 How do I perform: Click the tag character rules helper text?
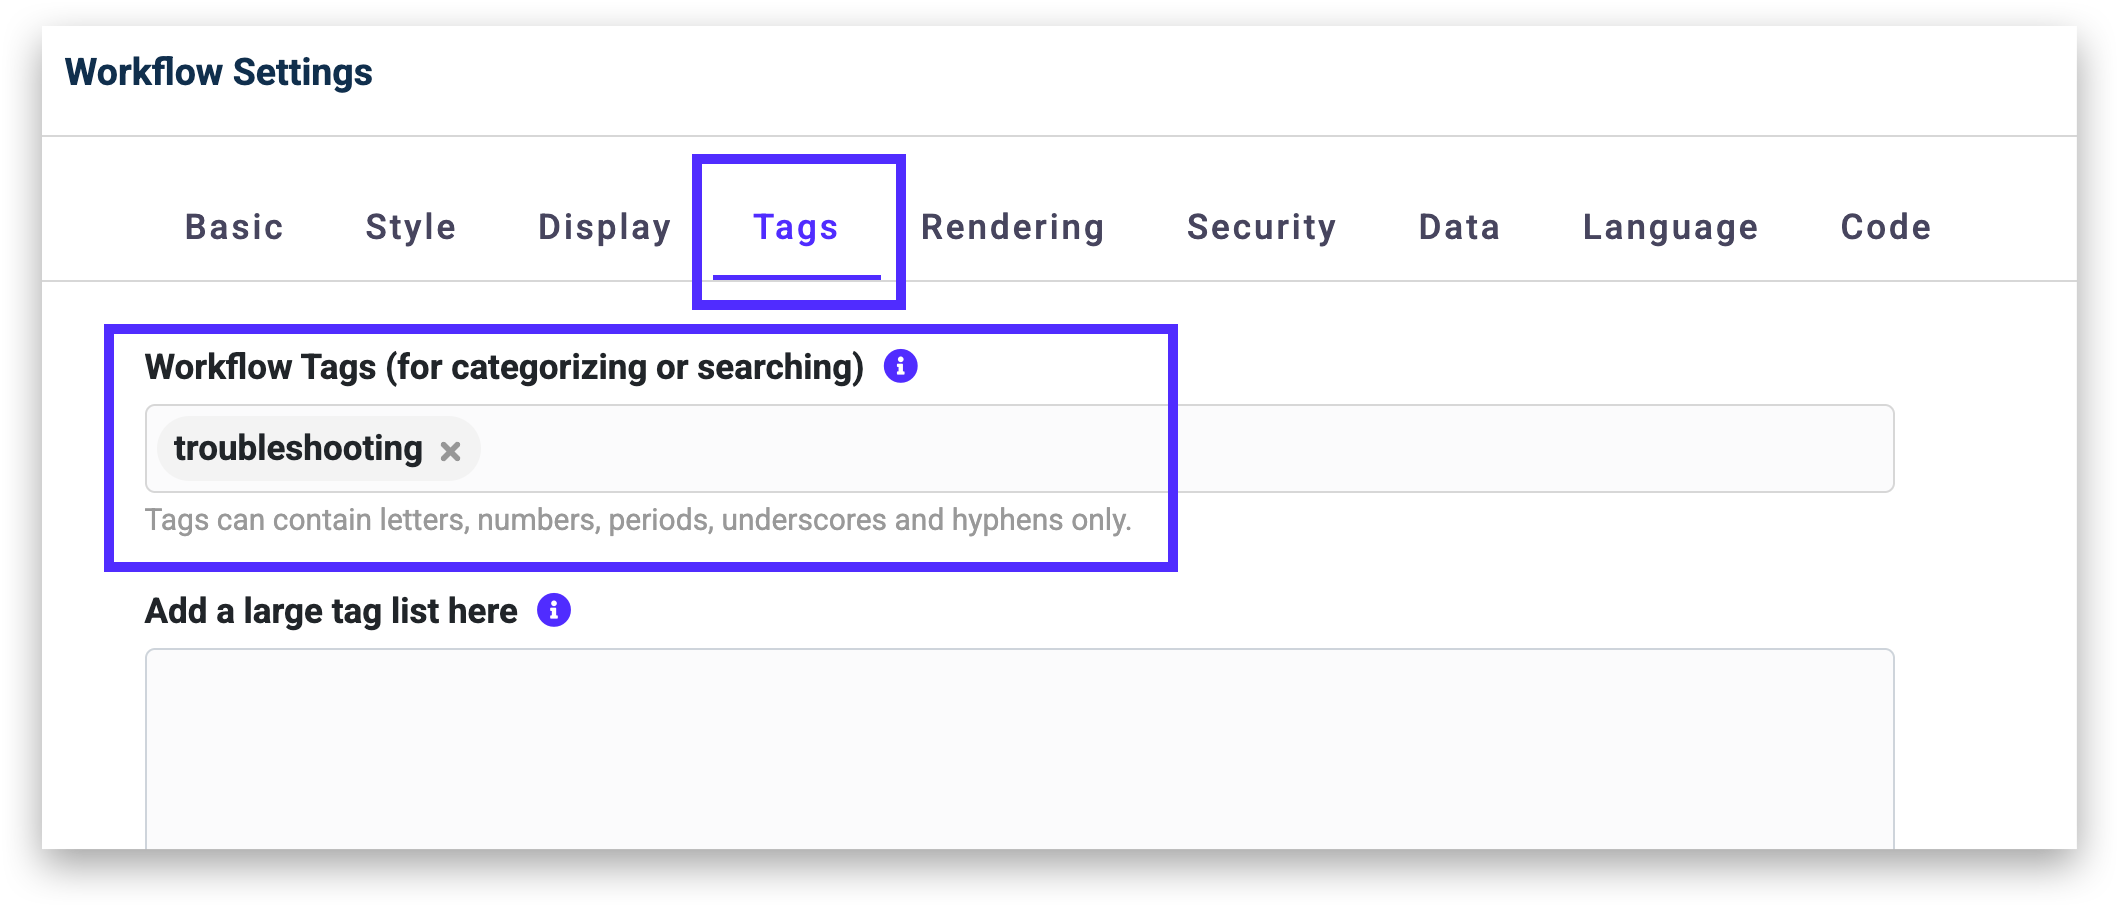638,520
